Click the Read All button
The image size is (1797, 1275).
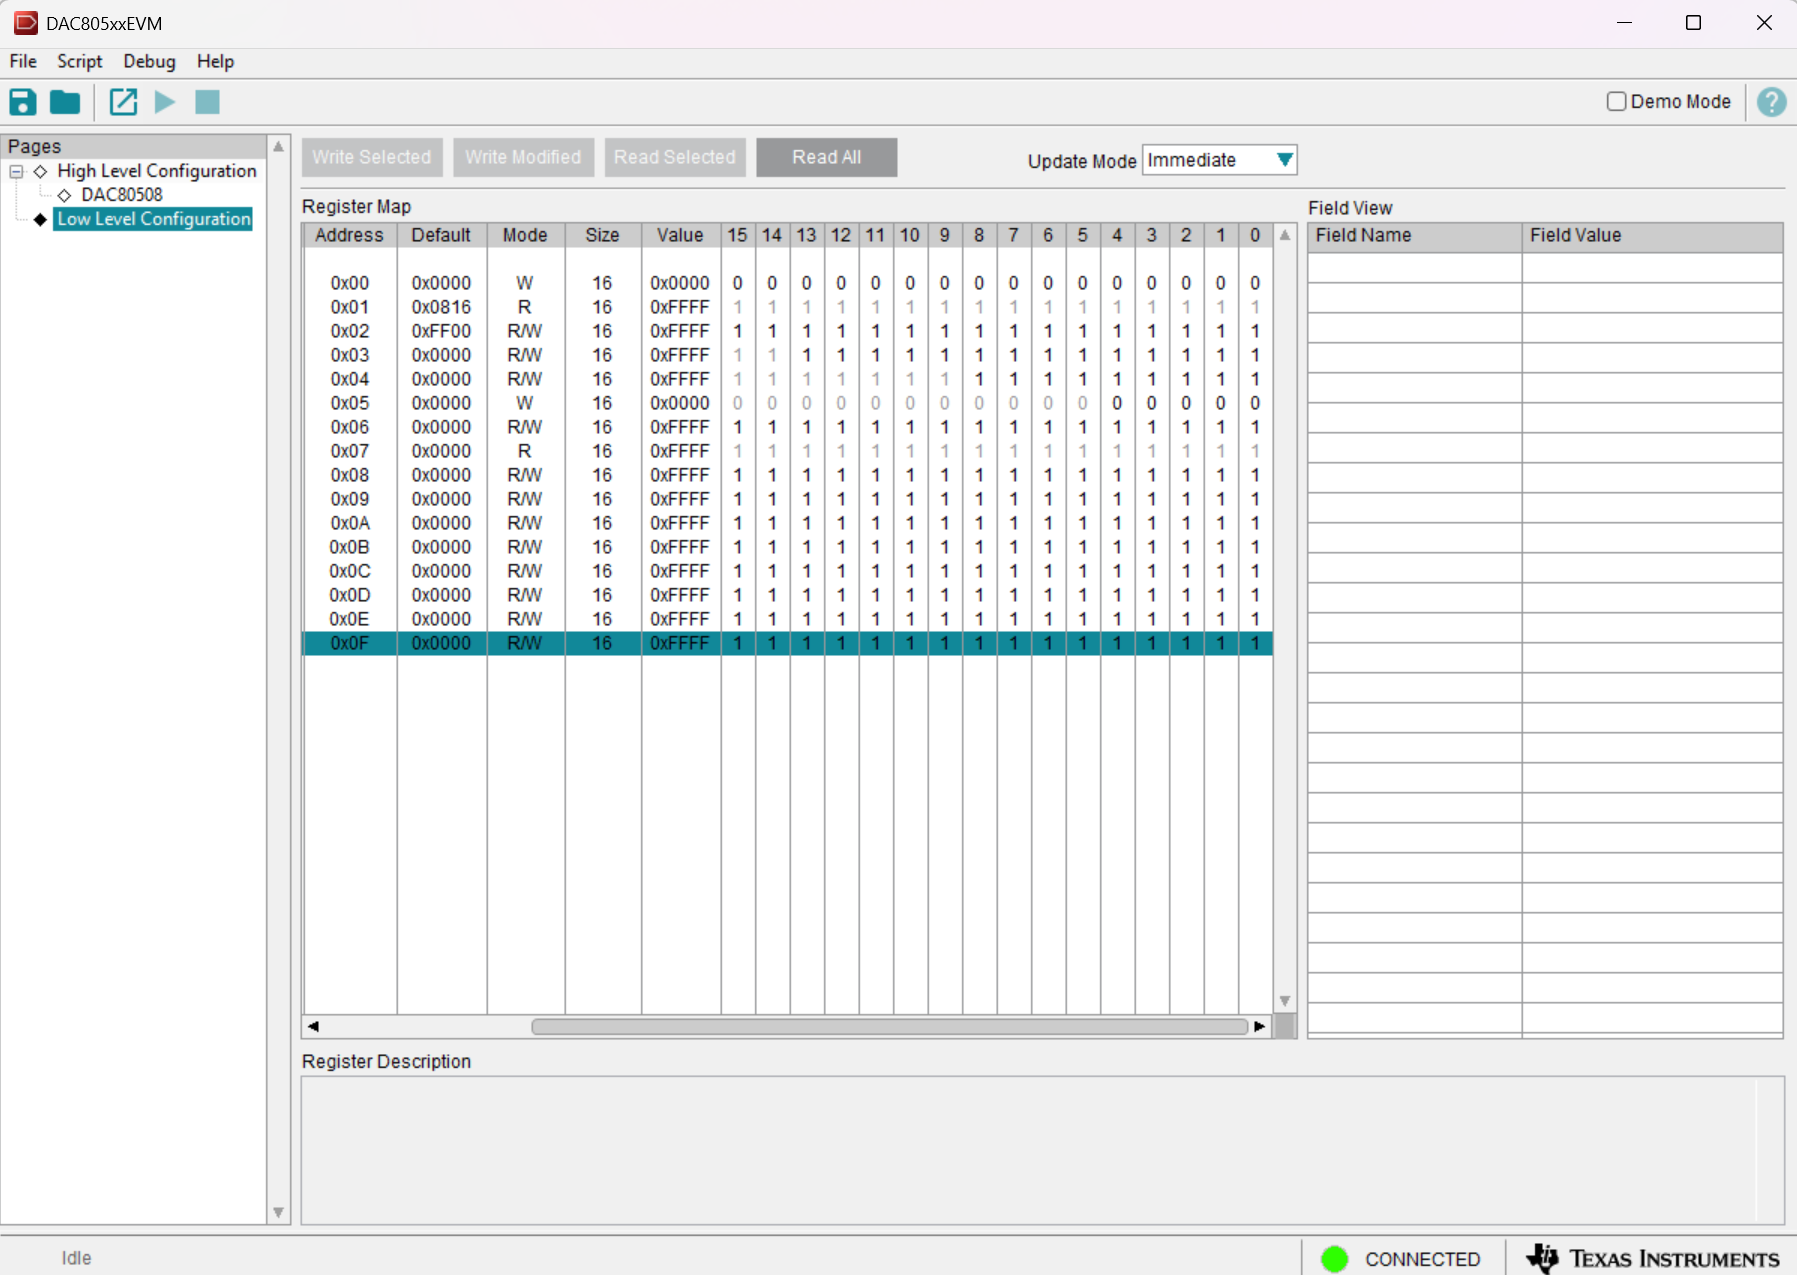827,157
